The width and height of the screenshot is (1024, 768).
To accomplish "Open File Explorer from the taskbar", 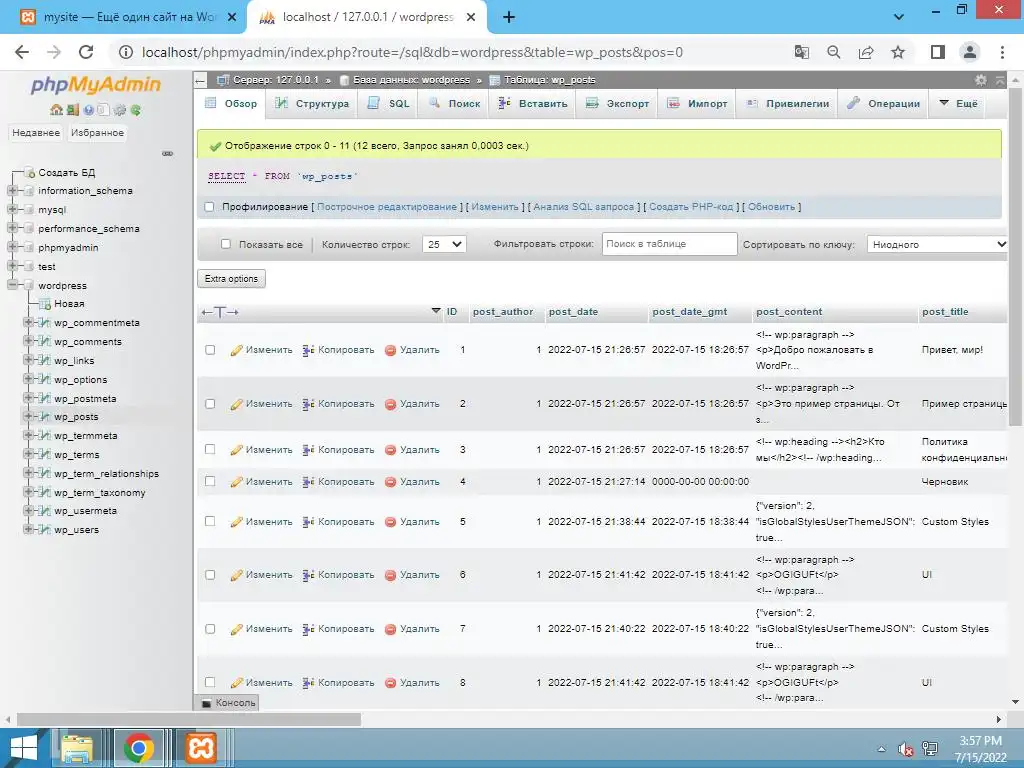I will point(77,748).
